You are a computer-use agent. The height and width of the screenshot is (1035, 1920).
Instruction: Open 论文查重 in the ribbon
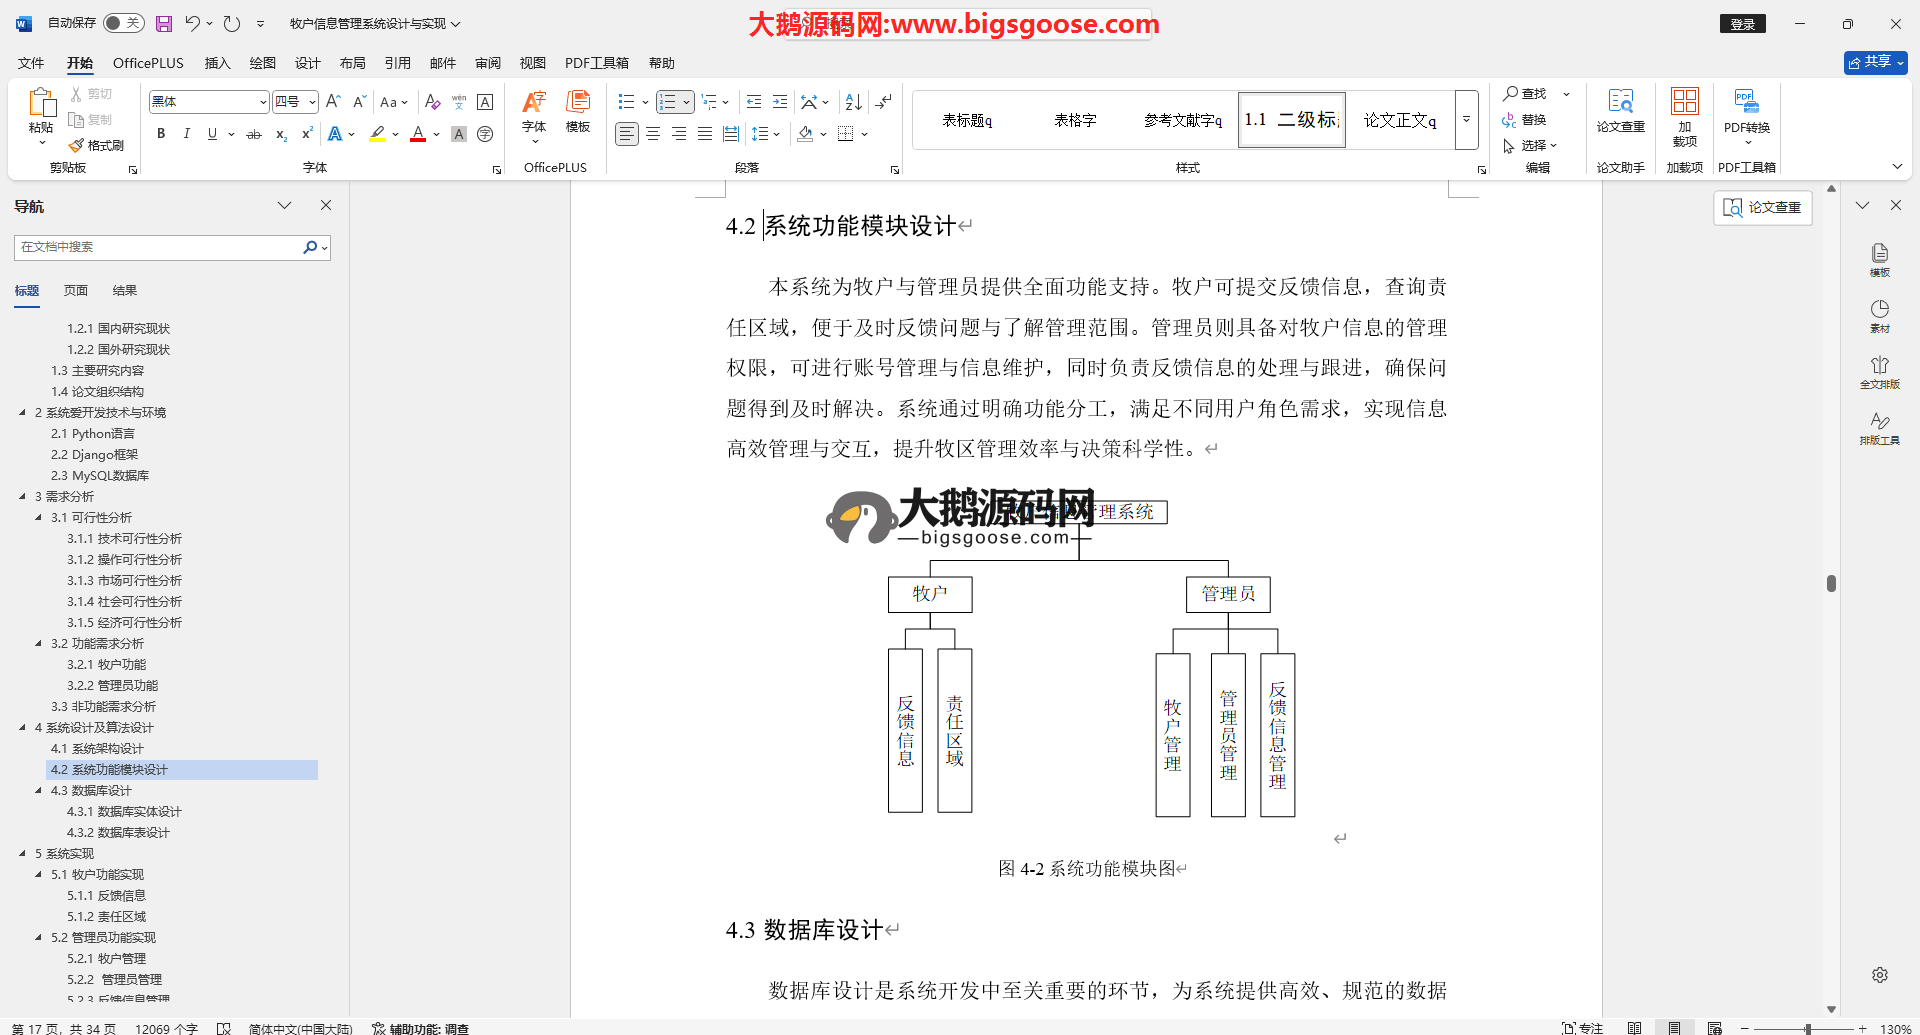(x=1620, y=110)
